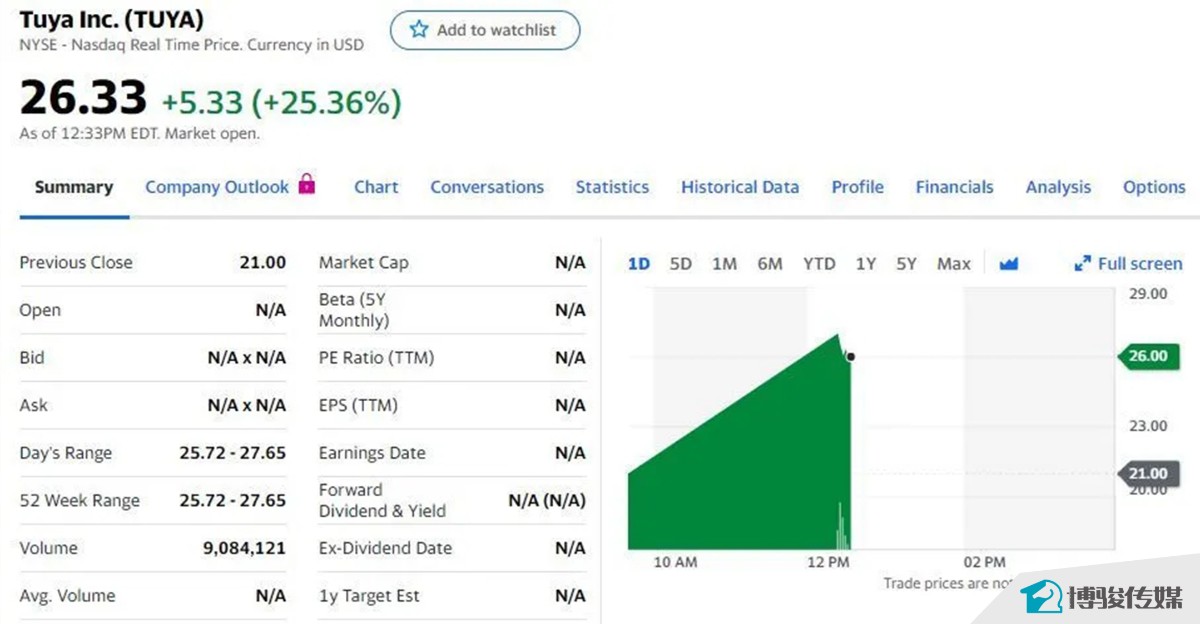Go to the Options tab
Image resolution: width=1200 pixels, height=624 pixels.
click(x=1154, y=187)
